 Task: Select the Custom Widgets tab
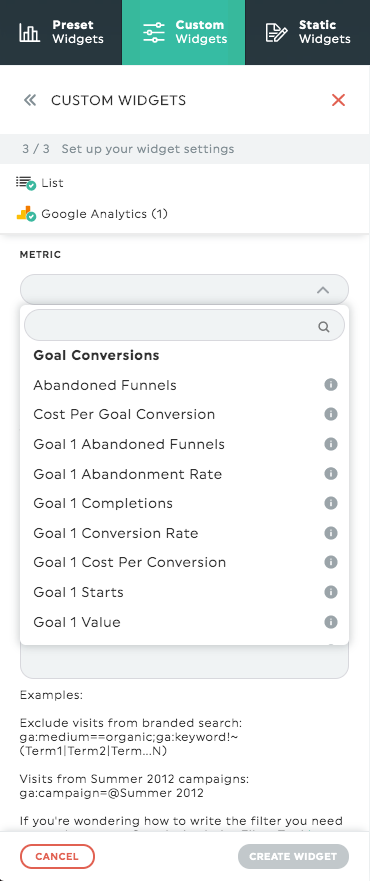pos(184,32)
